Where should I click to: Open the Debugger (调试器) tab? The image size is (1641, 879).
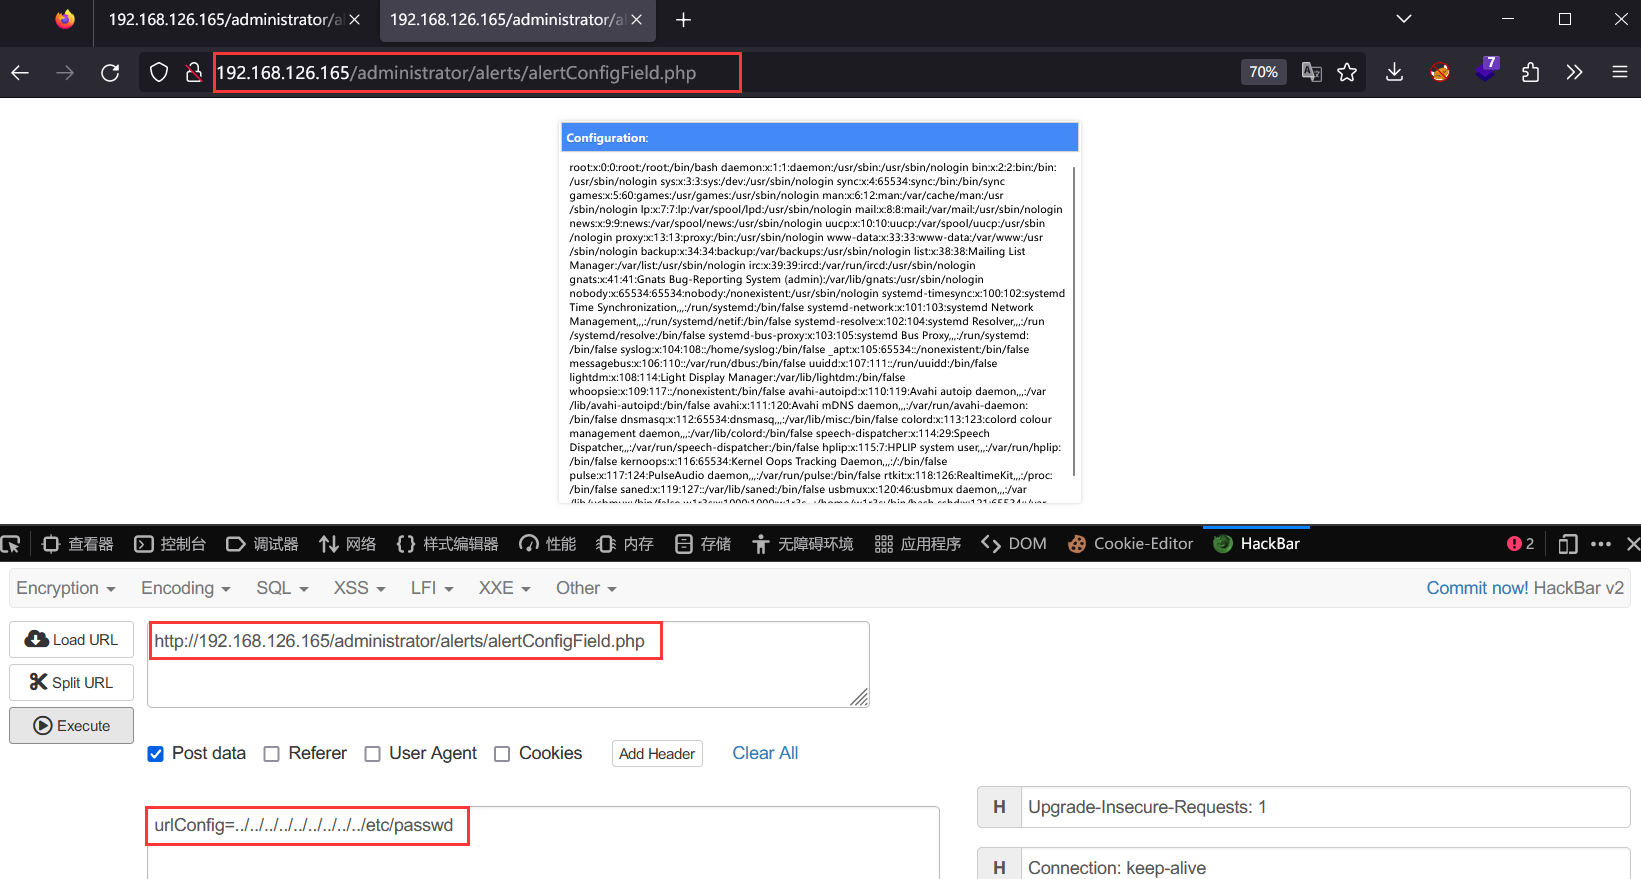point(262,544)
